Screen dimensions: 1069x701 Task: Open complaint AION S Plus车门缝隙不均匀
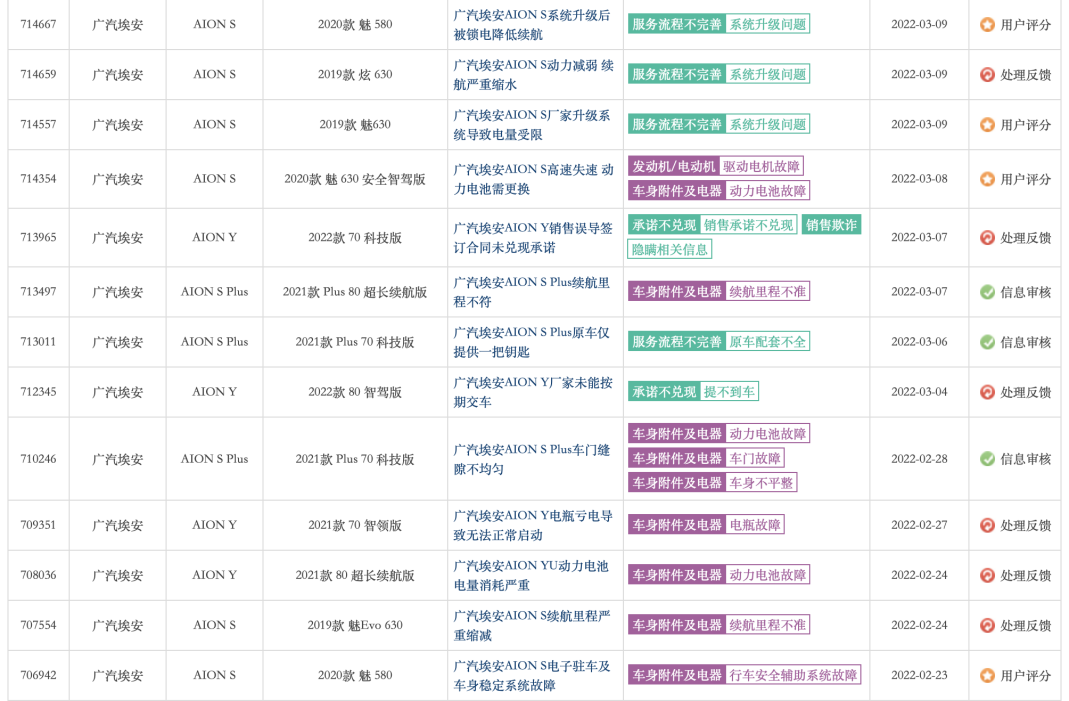pos(532,459)
